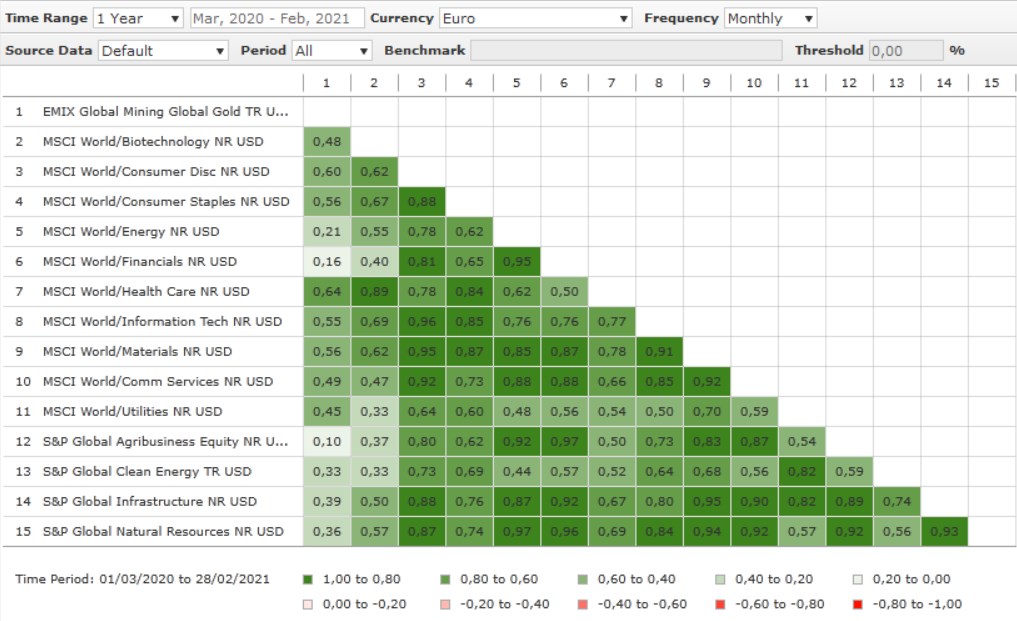Change the Source Data dropdown from Default
Viewport: 1017px width, 621px height.
coord(164,50)
